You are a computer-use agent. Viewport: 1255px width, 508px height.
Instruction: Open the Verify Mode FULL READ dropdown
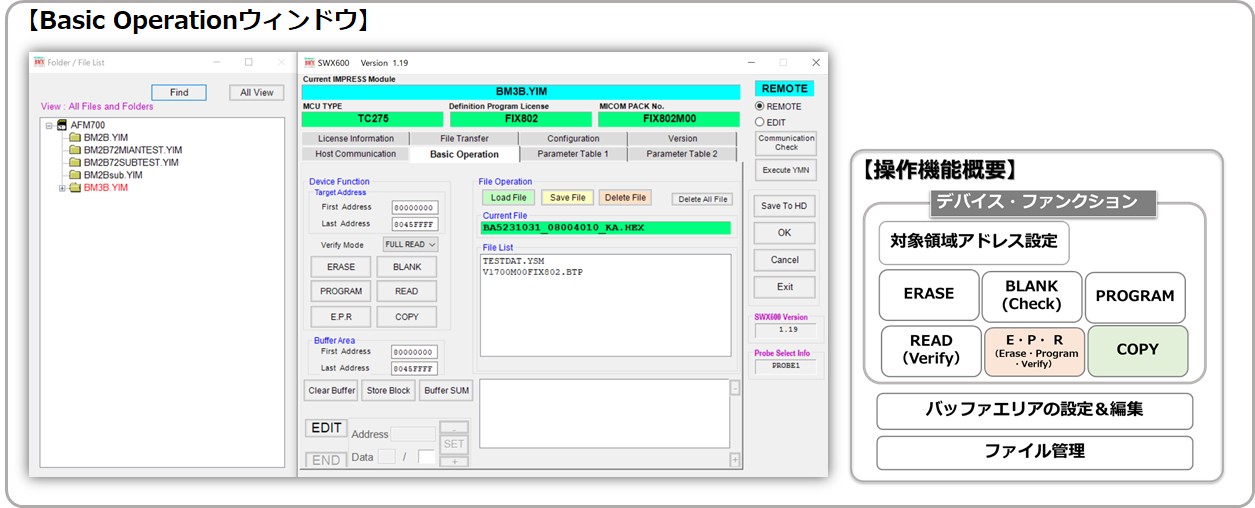pos(410,244)
